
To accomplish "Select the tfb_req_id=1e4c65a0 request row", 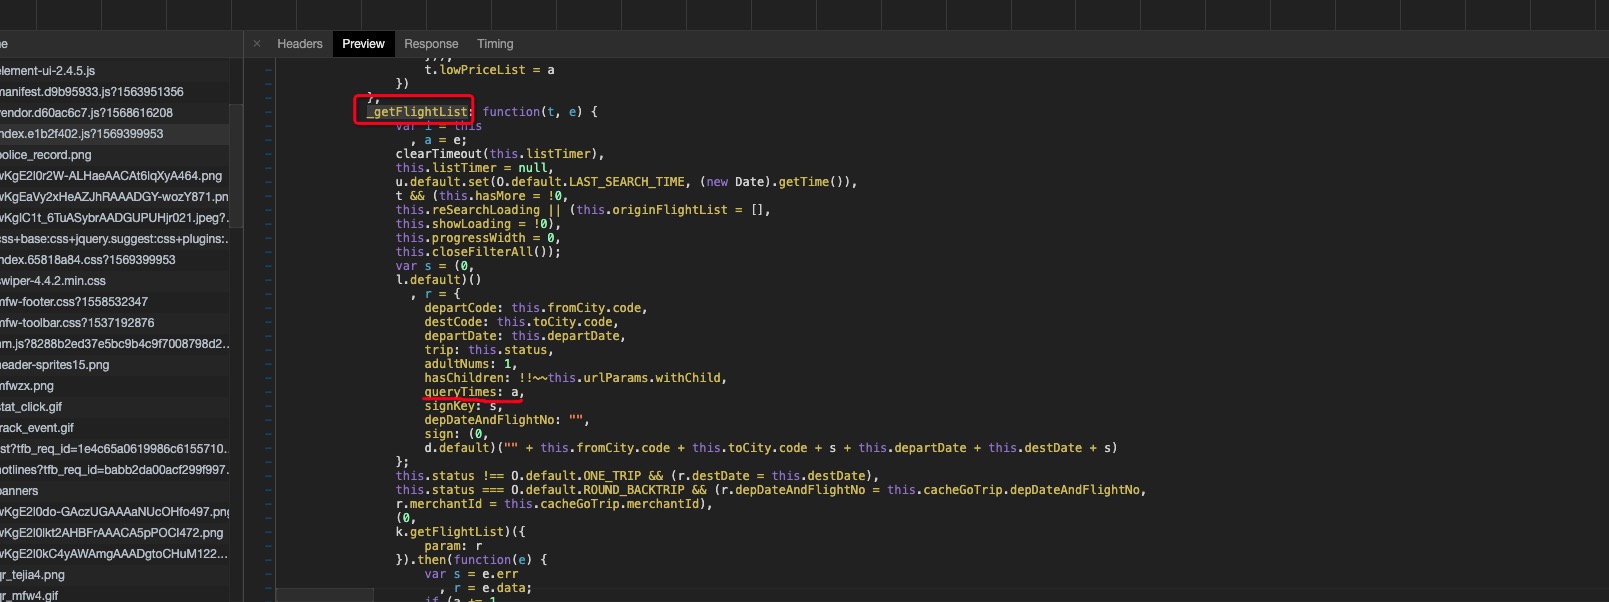I will [115, 449].
